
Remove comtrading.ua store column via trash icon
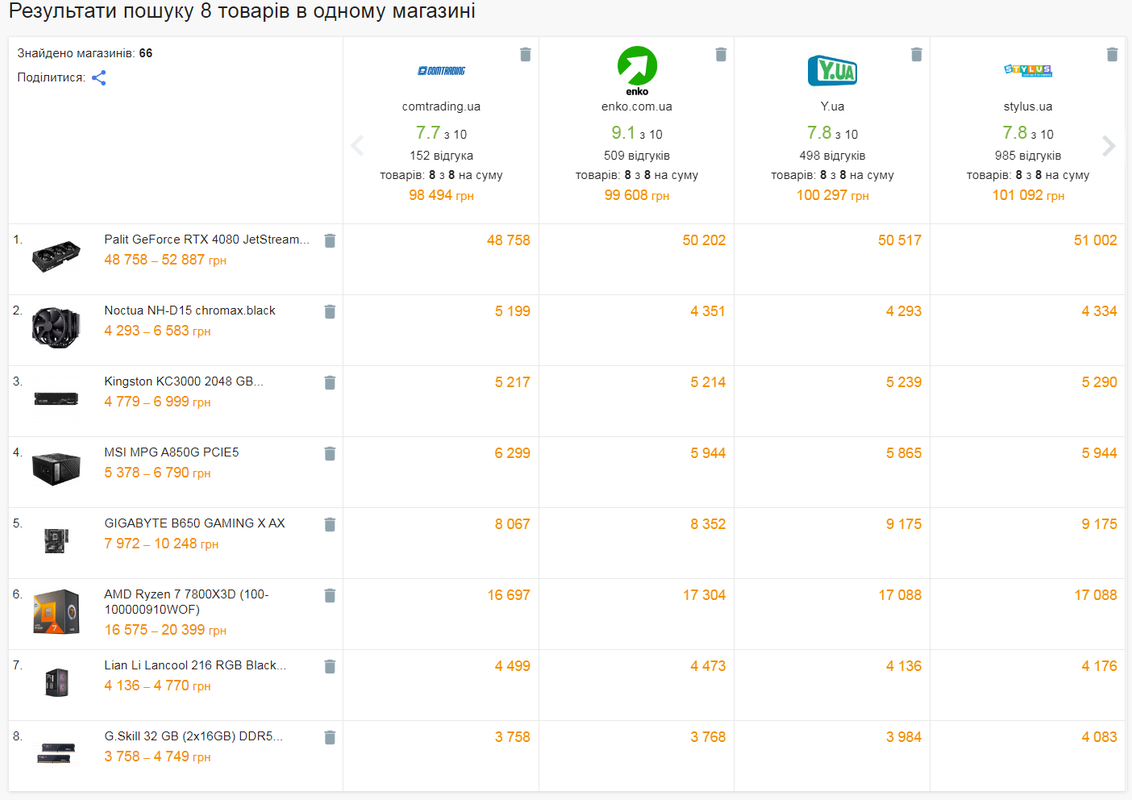click(526, 54)
